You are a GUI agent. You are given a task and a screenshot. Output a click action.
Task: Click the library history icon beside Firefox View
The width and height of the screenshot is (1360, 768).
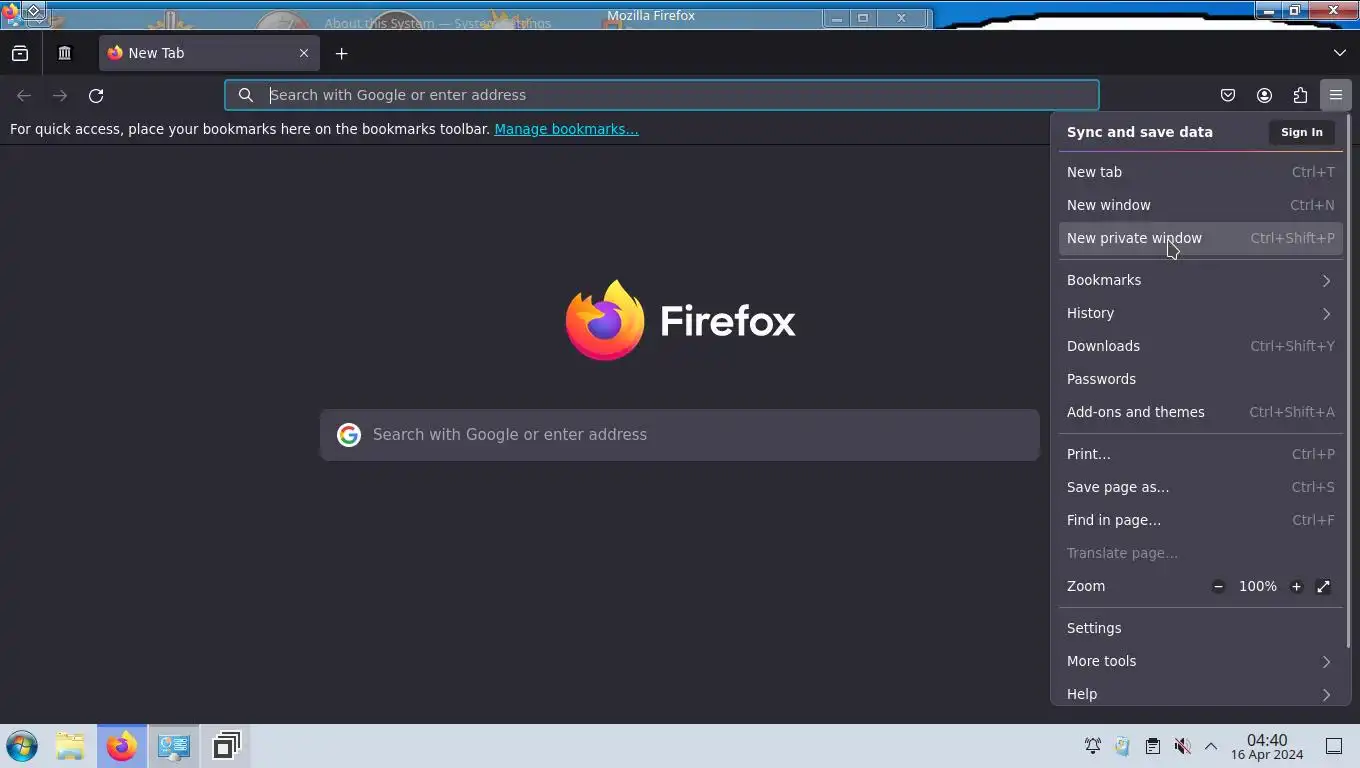[x=65, y=53]
